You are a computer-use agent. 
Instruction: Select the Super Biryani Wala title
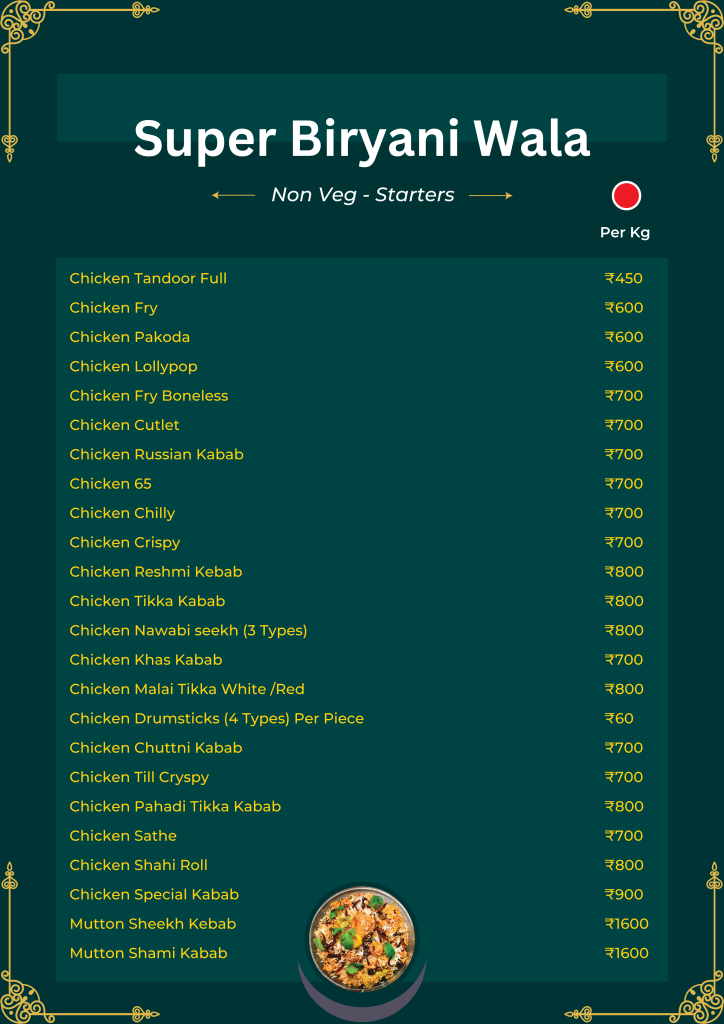click(361, 138)
